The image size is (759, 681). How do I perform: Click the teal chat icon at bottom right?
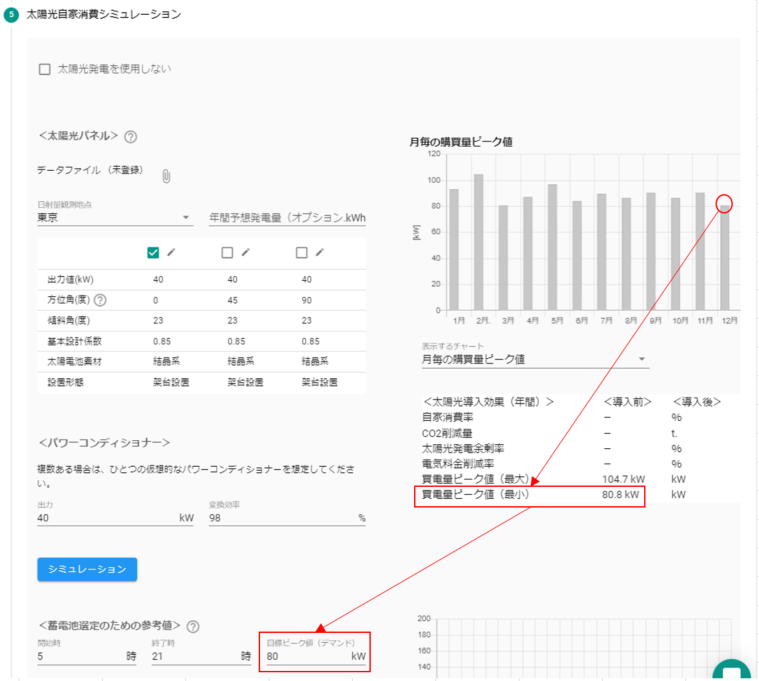(x=731, y=670)
